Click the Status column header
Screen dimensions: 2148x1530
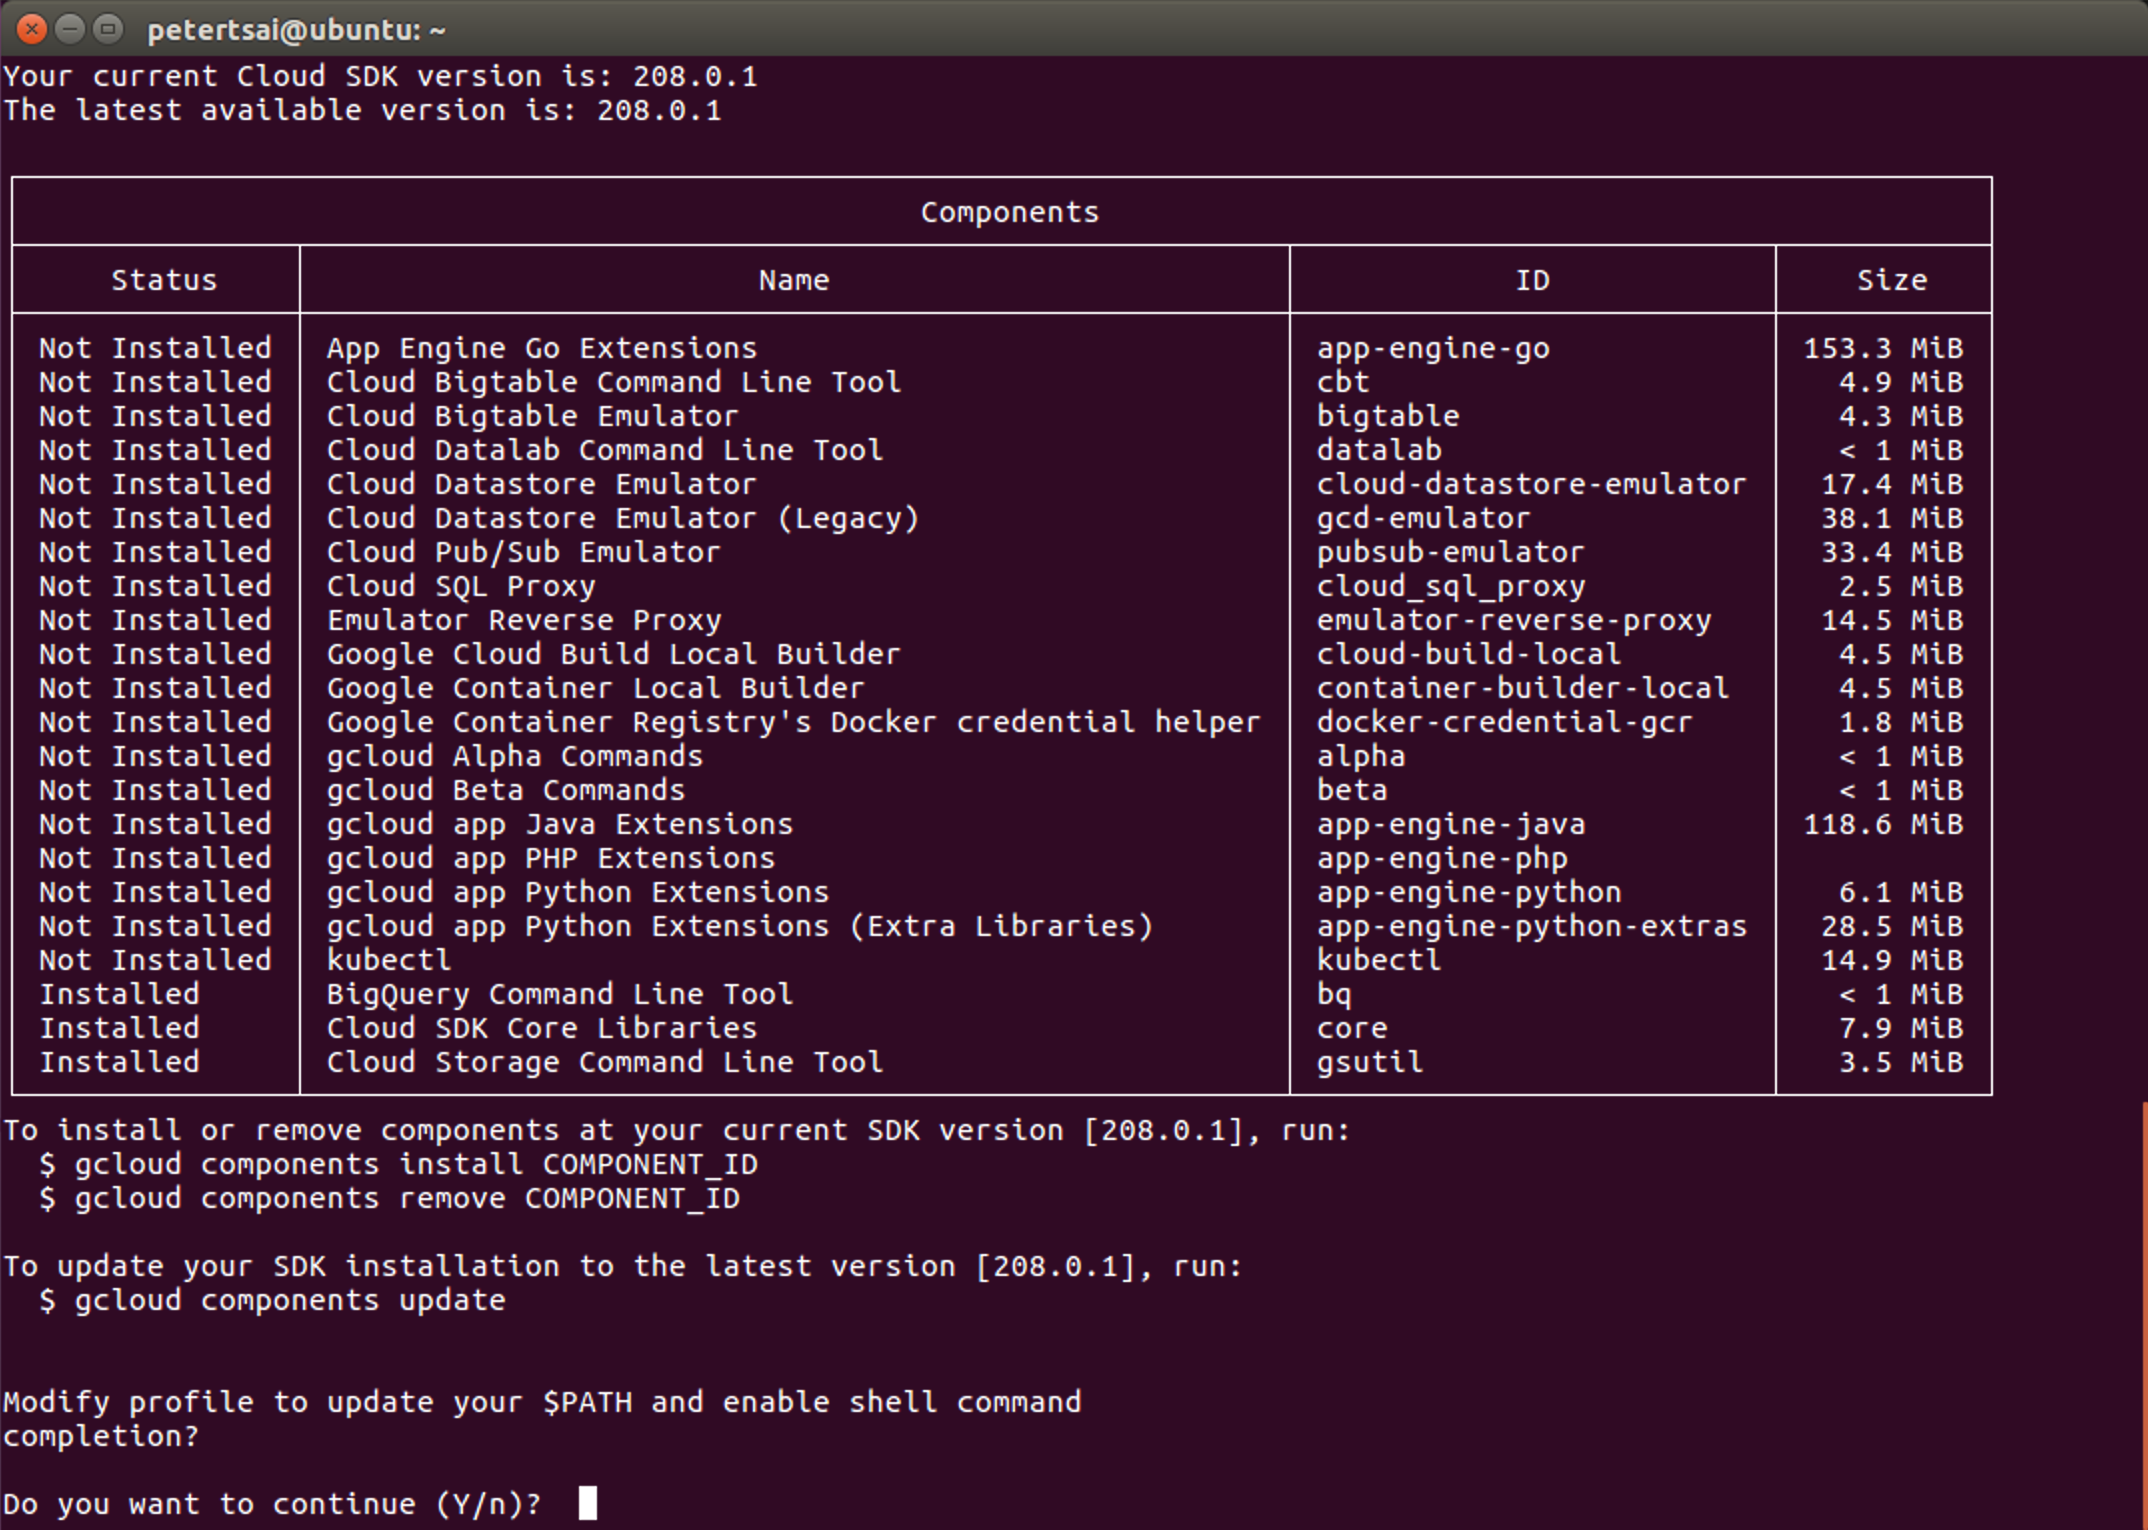[x=163, y=280]
